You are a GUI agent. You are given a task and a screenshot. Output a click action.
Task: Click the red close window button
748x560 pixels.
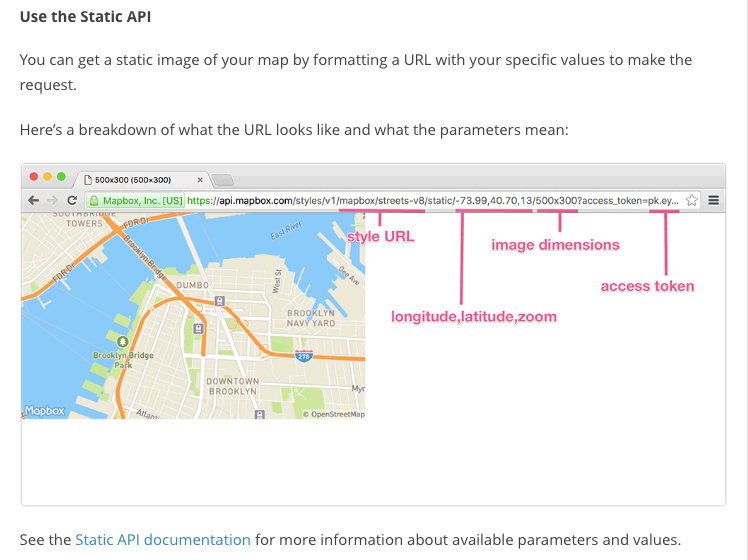tap(33, 176)
